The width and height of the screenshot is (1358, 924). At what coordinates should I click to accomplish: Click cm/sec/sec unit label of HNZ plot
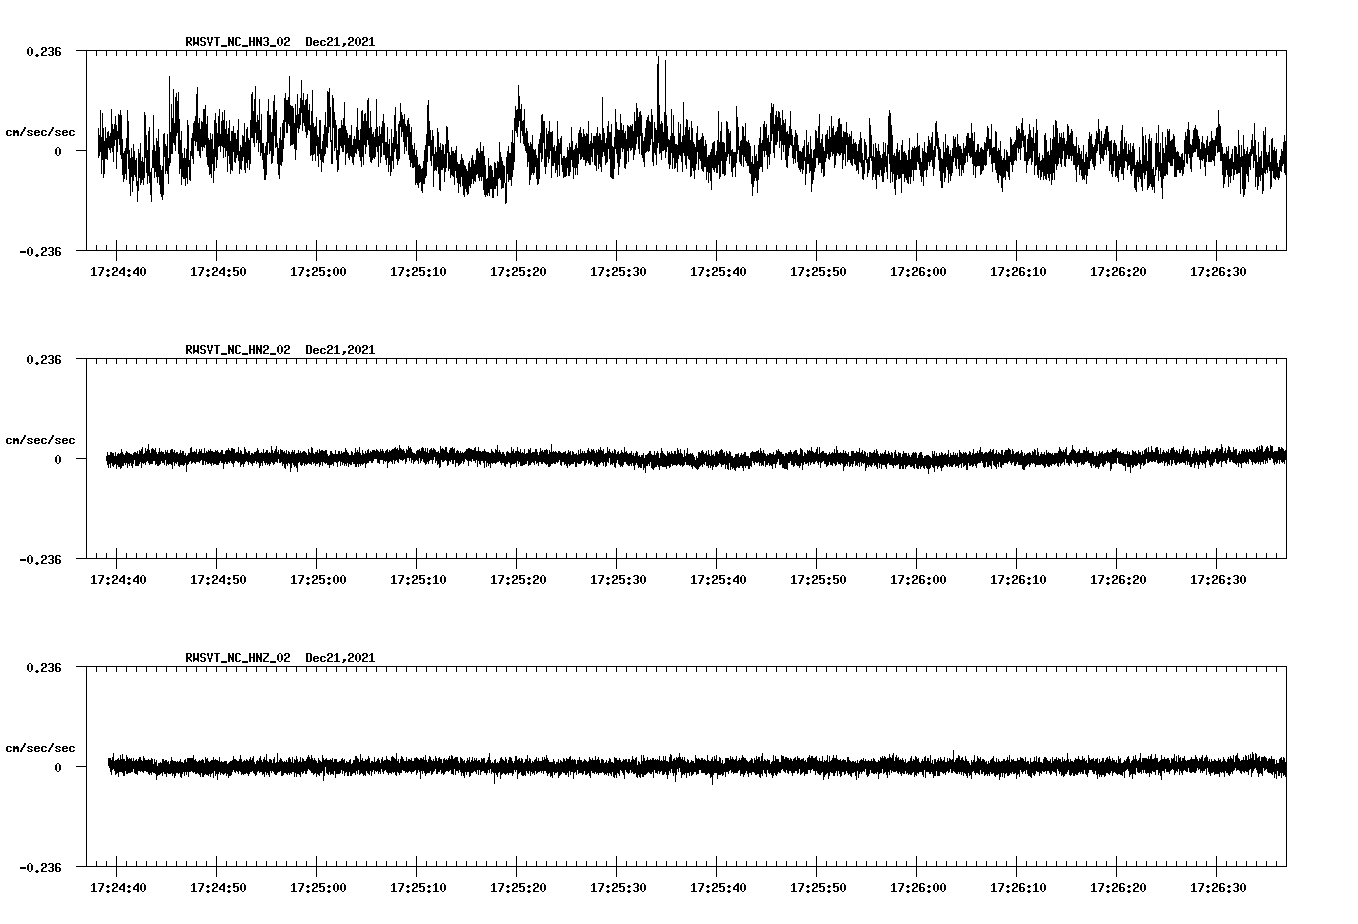pyautogui.click(x=40, y=748)
